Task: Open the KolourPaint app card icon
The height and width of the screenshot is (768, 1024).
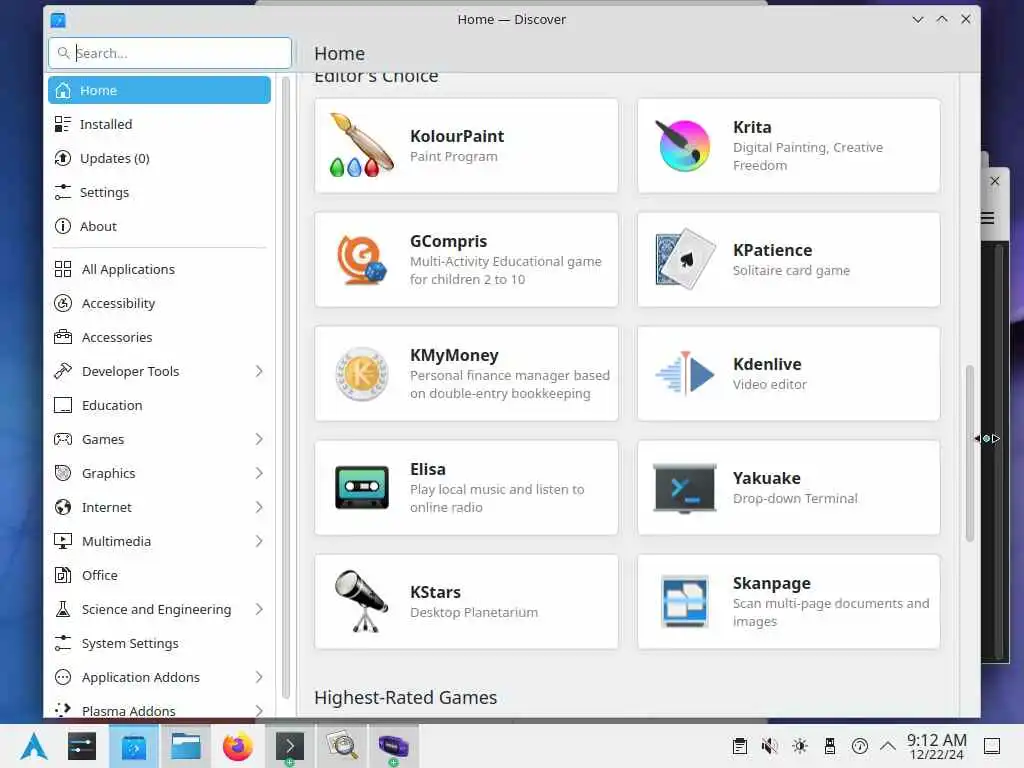Action: pos(361,146)
